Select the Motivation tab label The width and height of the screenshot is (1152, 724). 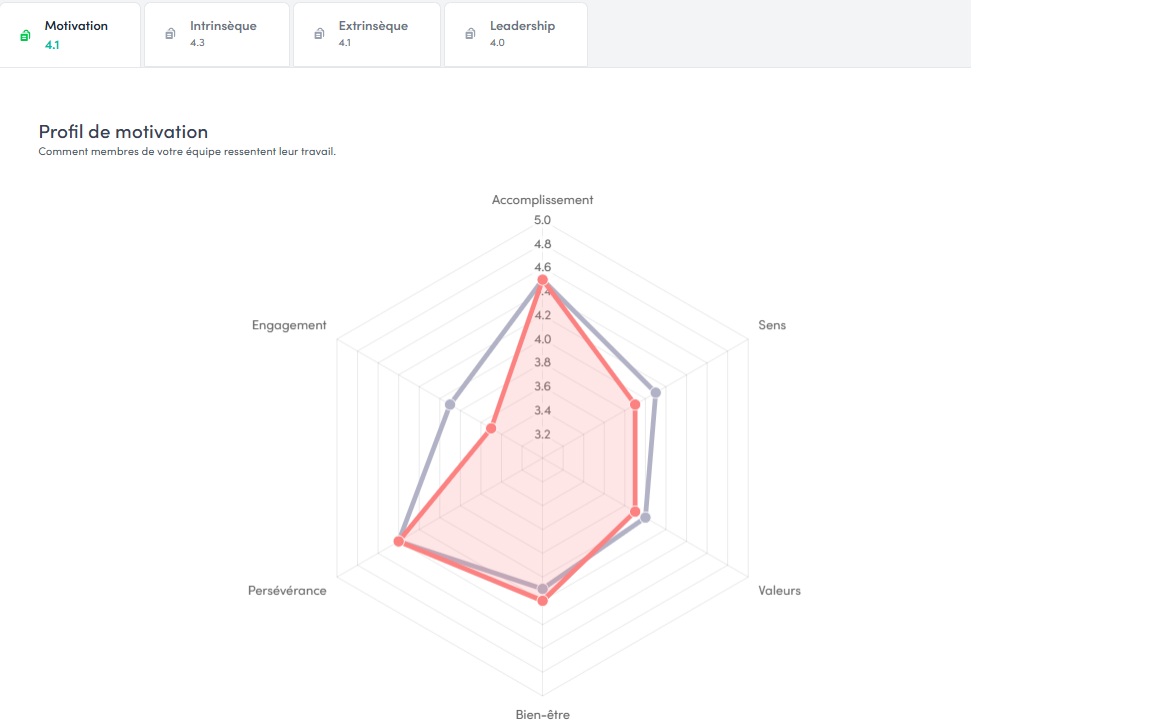[76, 26]
